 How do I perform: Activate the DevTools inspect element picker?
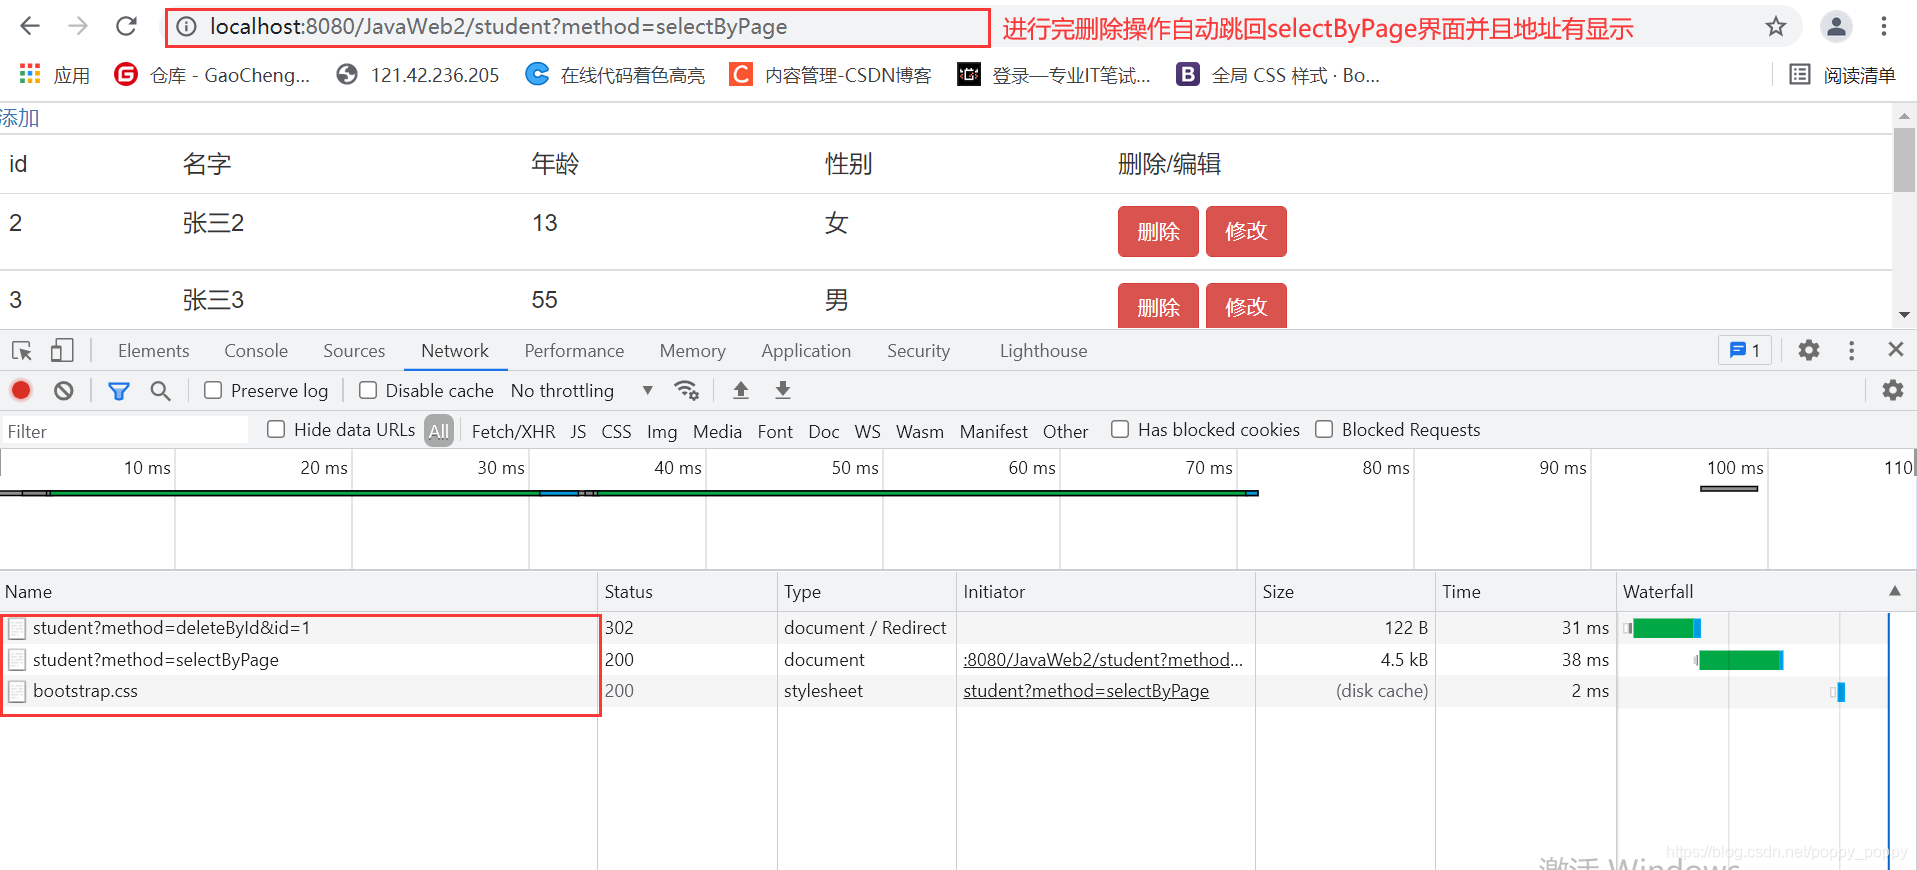point(22,351)
